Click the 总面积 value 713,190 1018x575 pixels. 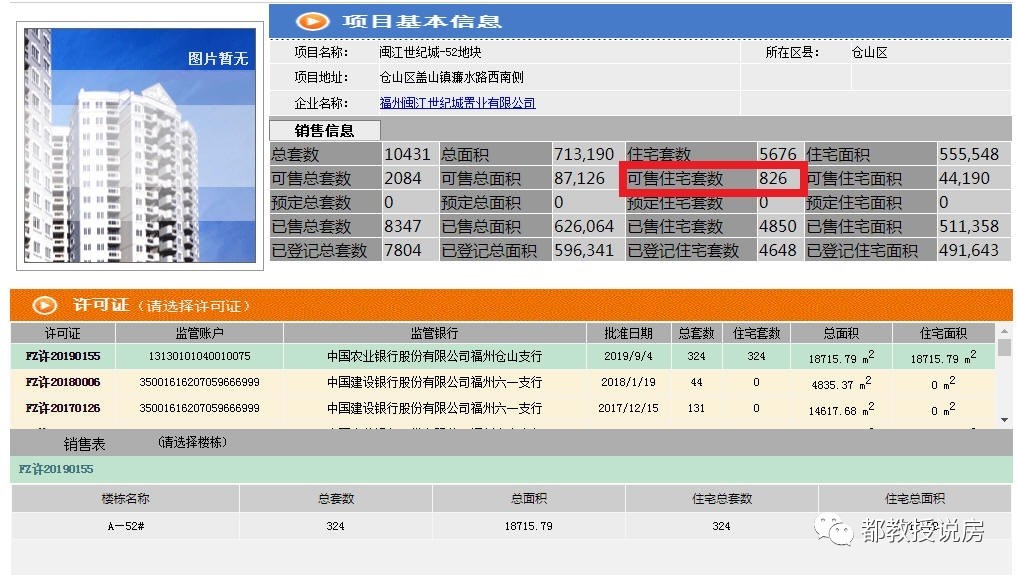tap(584, 154)
